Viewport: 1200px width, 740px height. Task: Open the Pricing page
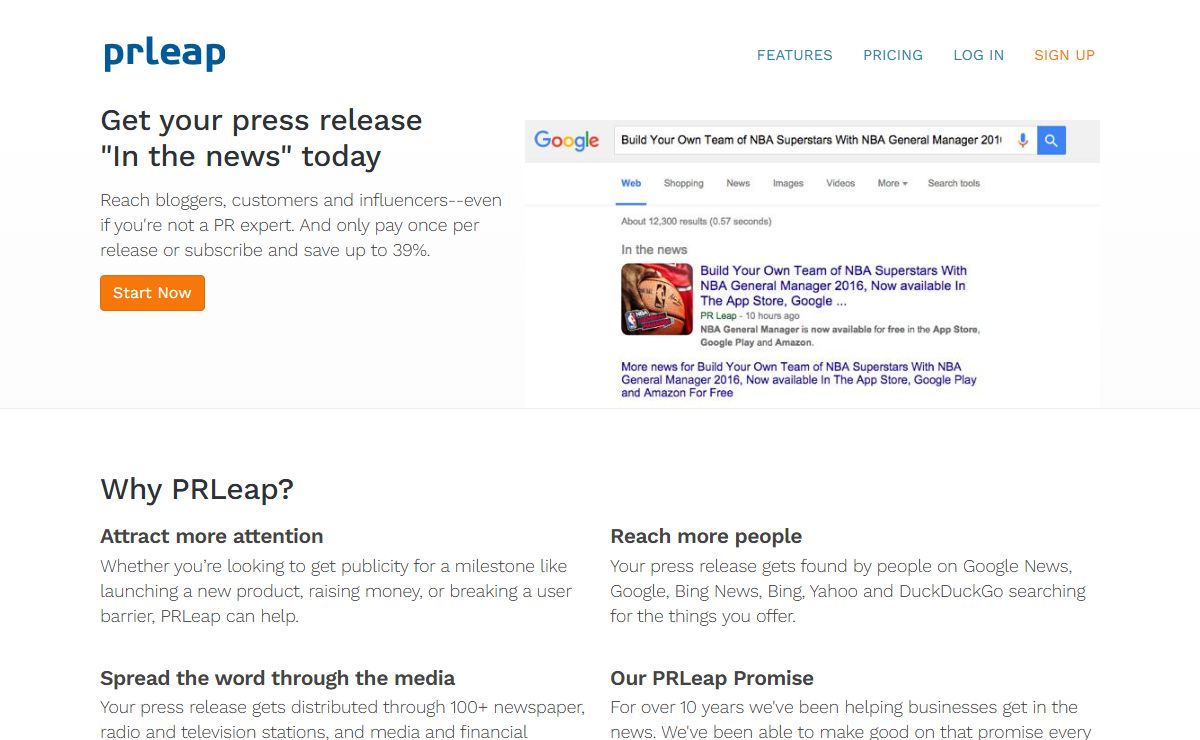(x=893, y=55)
